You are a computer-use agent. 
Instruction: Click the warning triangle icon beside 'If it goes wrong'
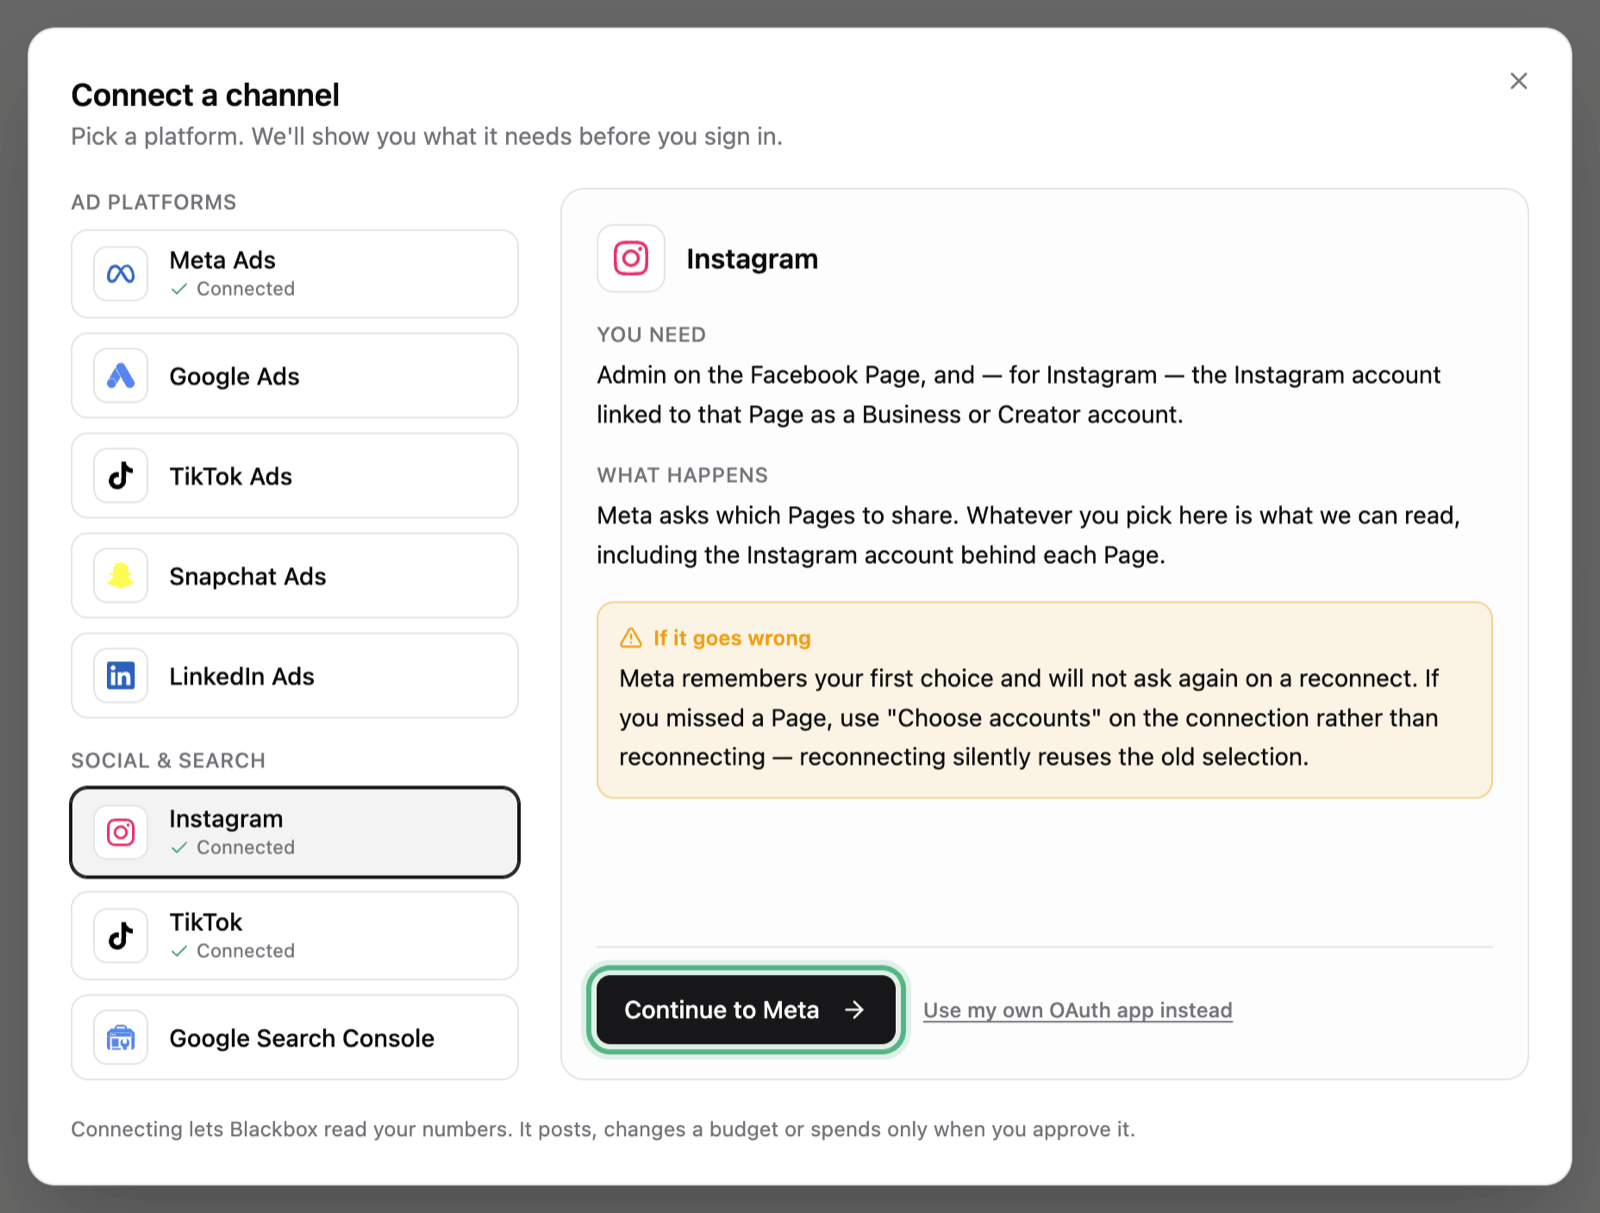coord(631,638)
